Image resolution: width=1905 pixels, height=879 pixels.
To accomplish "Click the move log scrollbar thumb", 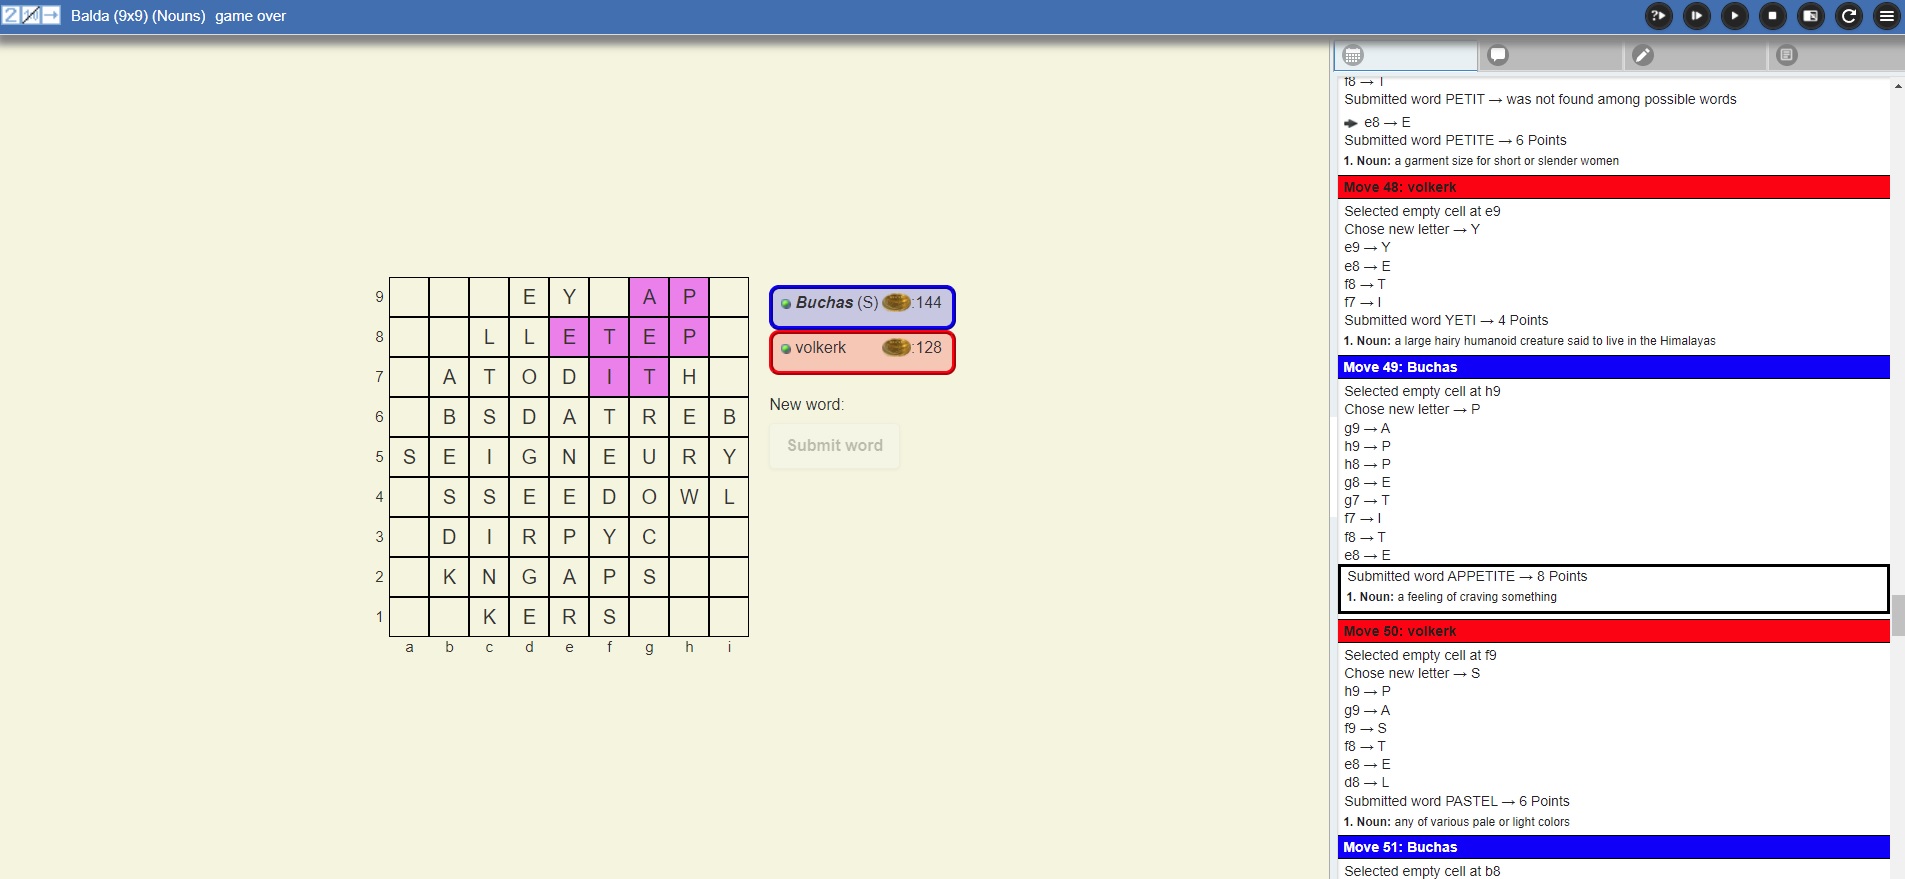I will (1897, 615).
